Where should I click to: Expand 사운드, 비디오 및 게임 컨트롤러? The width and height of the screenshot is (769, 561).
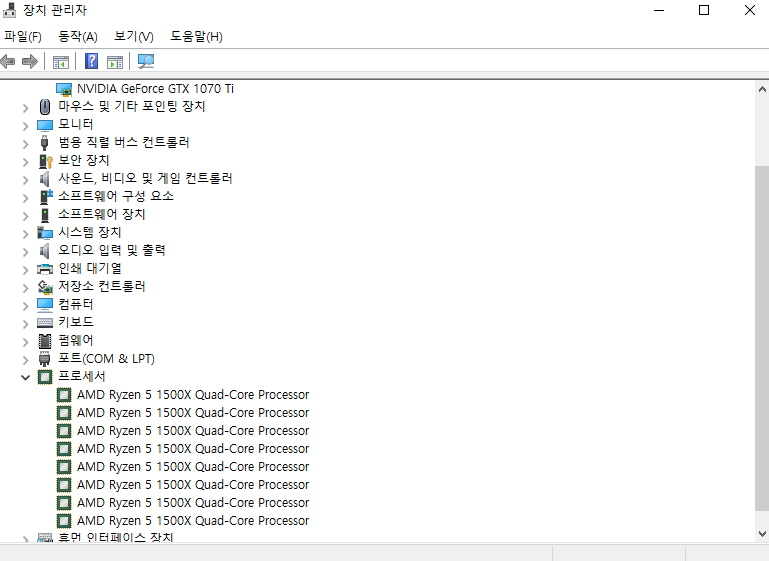pyautogui.click(x=26, y=178)
